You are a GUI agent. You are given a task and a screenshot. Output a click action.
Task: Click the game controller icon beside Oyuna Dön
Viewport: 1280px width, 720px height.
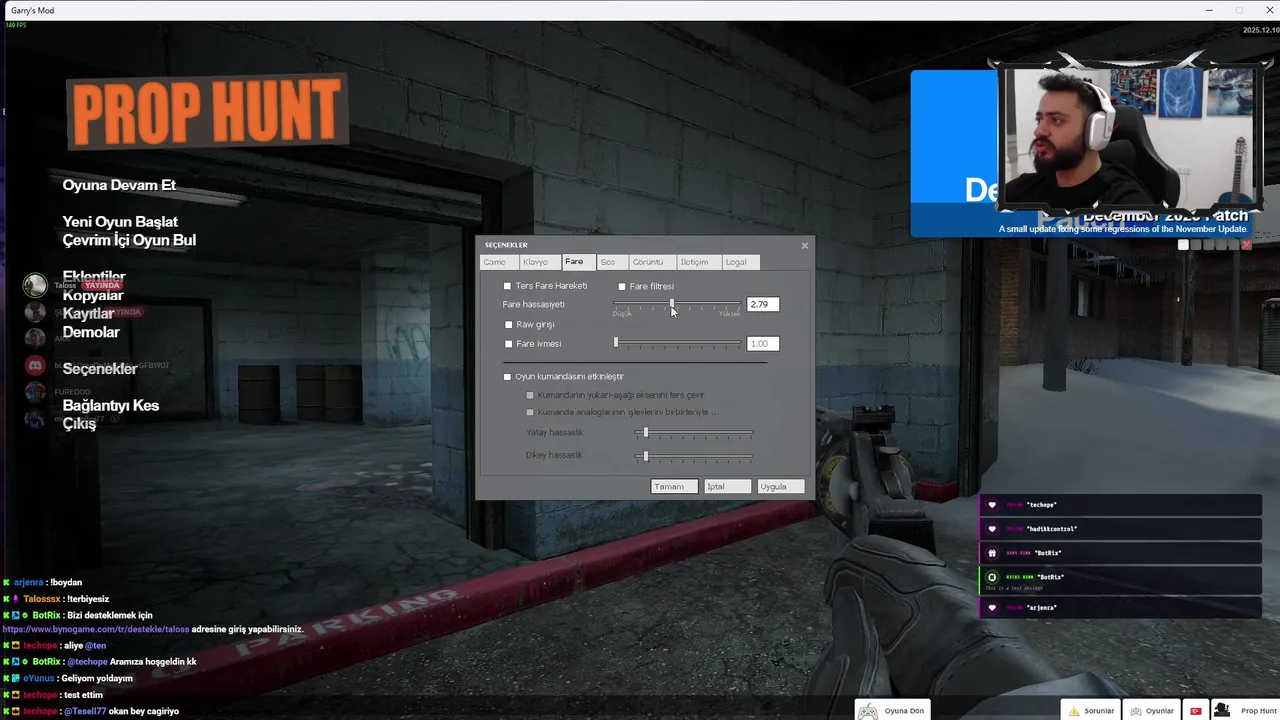[868, 711]
